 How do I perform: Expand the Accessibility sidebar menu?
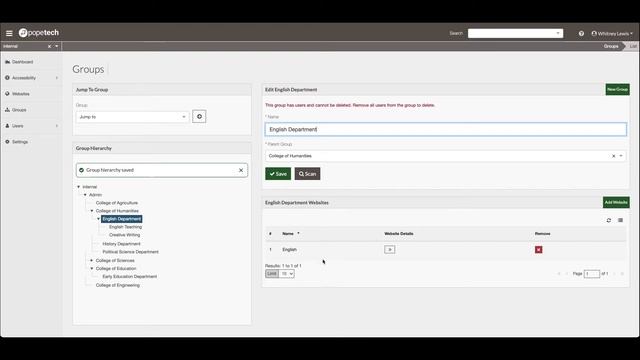pos(31,78)
